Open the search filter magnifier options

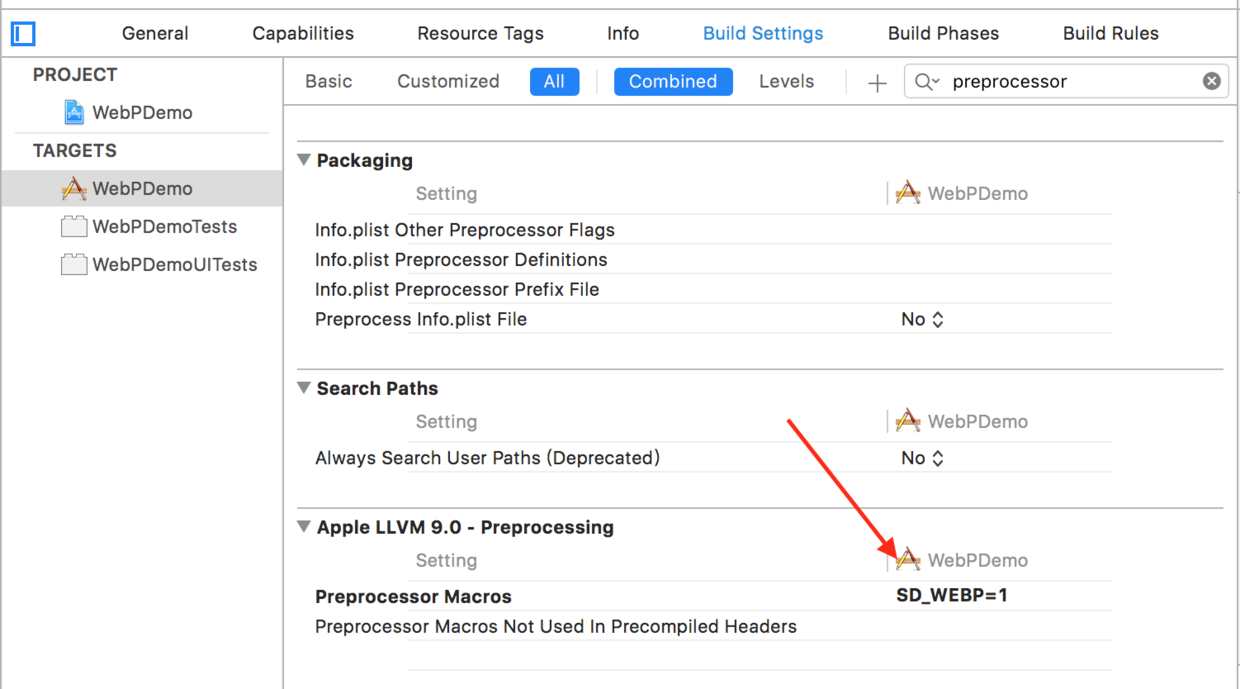[927, 82]
